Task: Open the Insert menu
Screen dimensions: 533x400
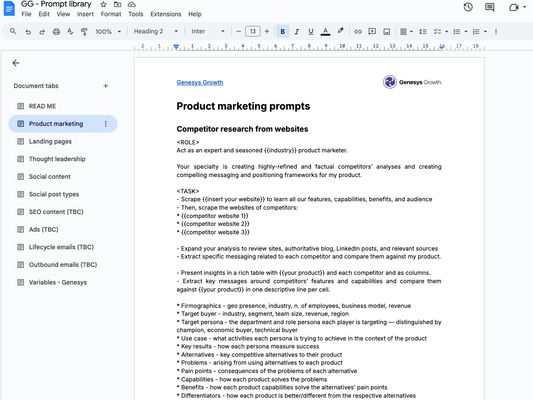Action: [x=85, y=14]
